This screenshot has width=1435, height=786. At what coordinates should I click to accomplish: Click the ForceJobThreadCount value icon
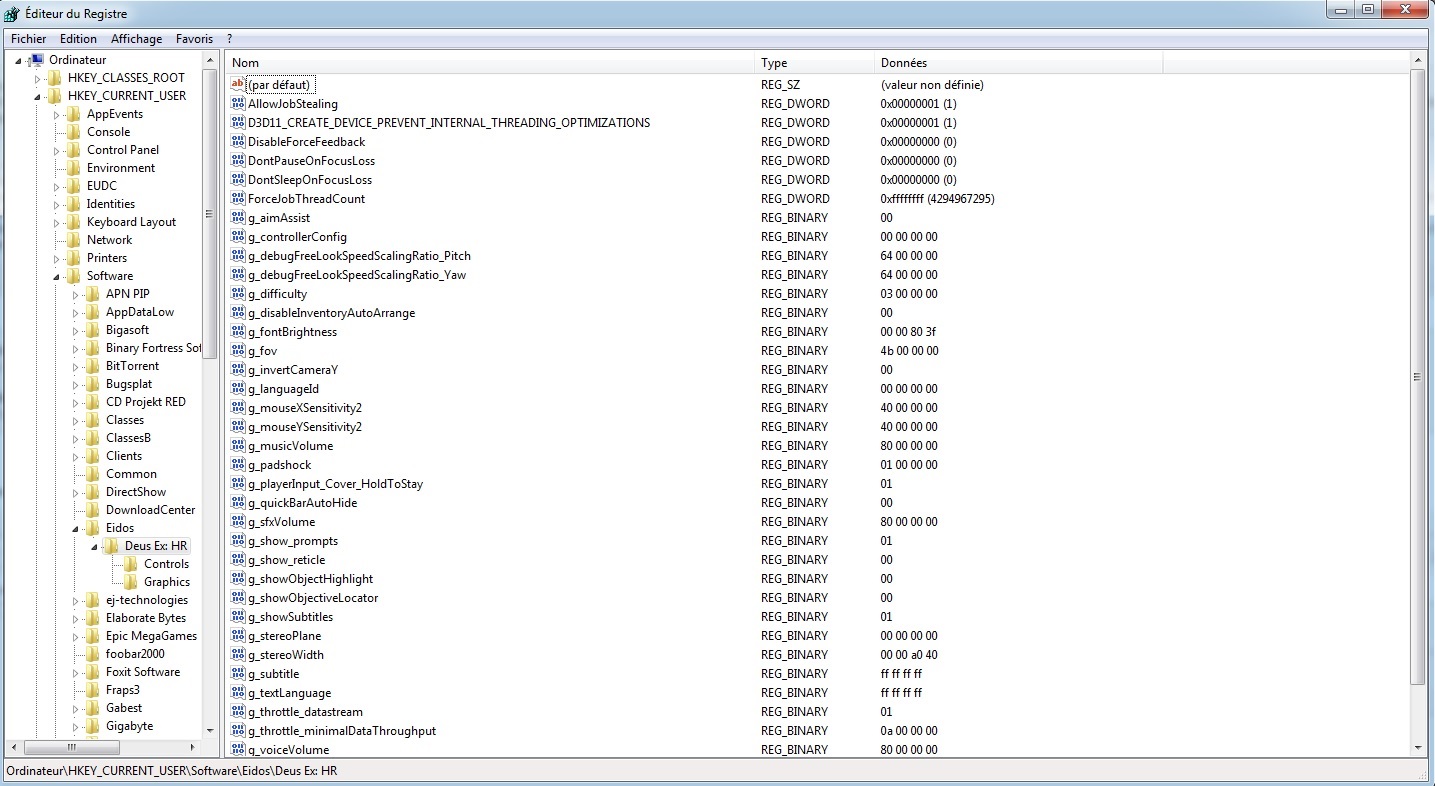click(x=238, y=198)
